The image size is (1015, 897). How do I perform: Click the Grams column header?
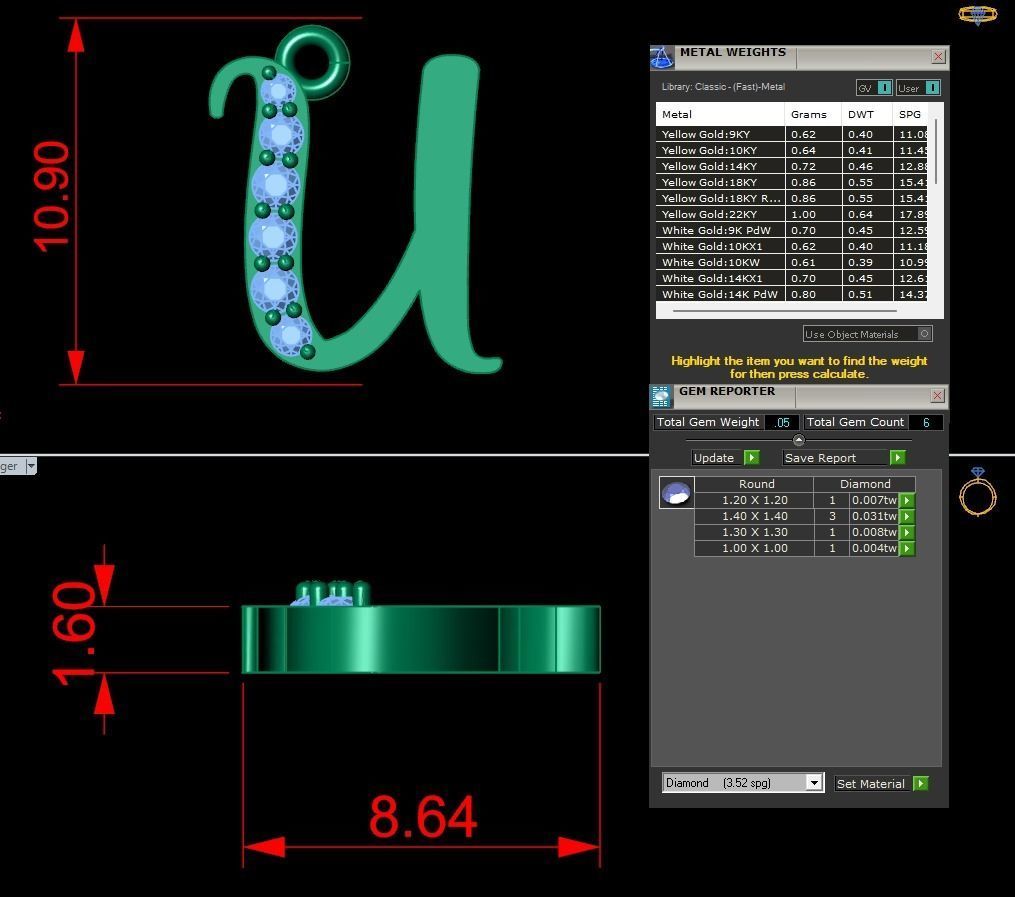[x=813, y=115]
